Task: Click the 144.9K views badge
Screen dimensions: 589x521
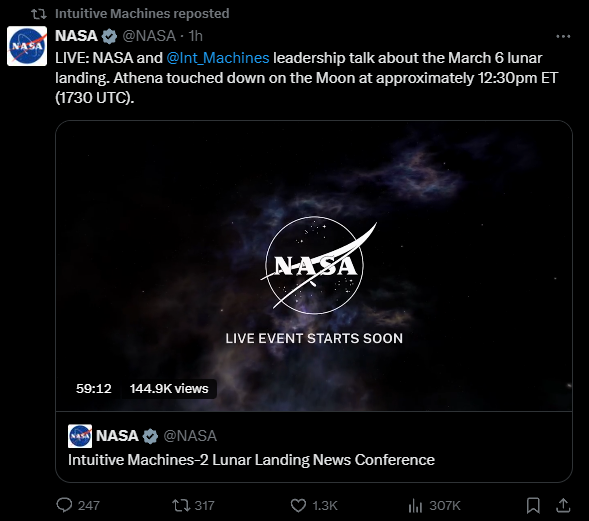Action: [169, 388]
